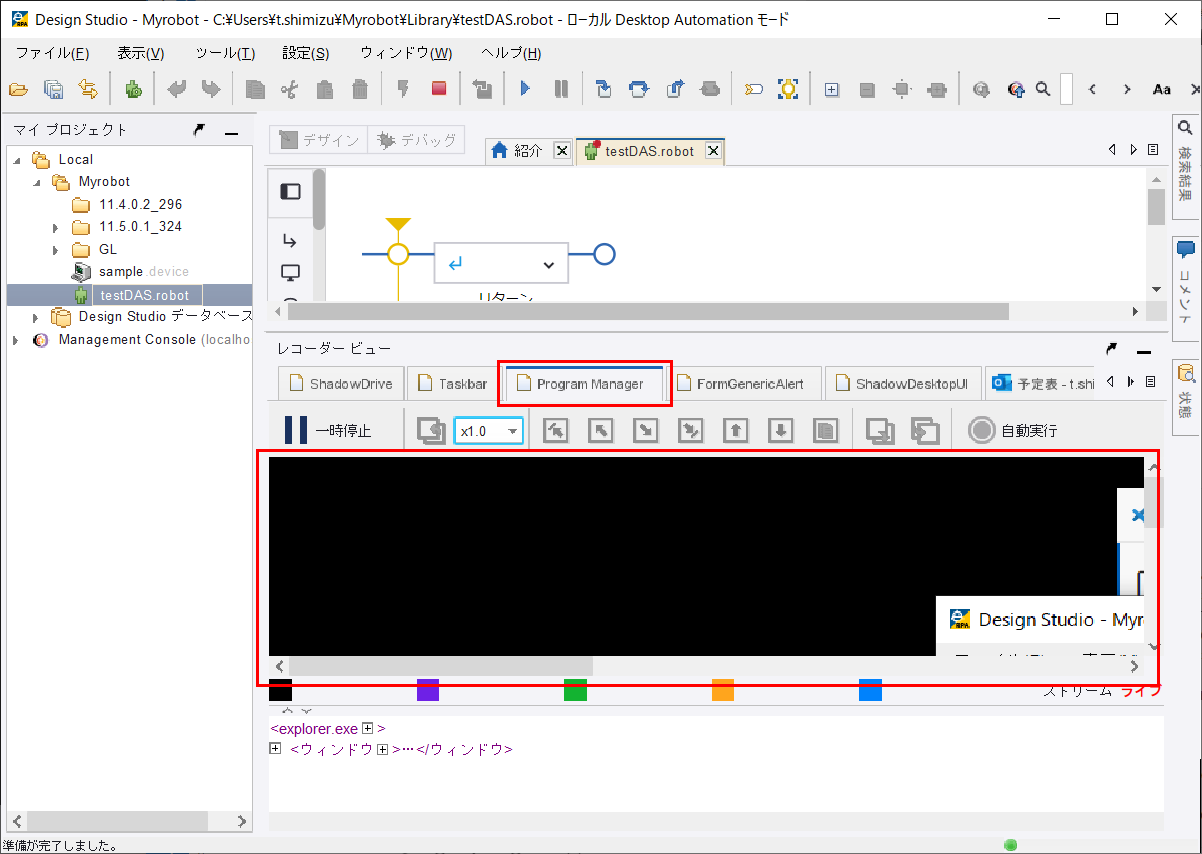The height and width of the screenshot is (854, 1202).
Task: Expand the 11.5.0.1_324 folder
Action: [x=56, y=227]
